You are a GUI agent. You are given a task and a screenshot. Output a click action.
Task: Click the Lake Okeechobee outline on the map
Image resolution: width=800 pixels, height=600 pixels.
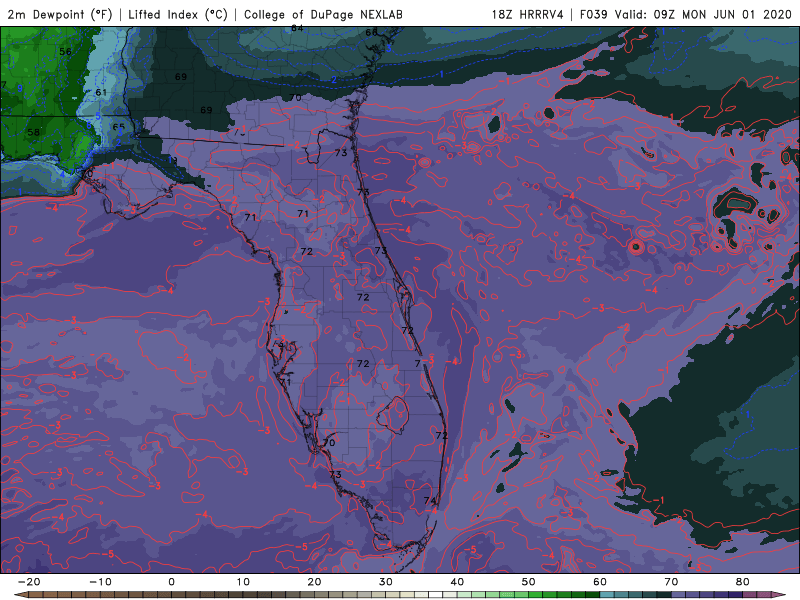click(393, 415)
